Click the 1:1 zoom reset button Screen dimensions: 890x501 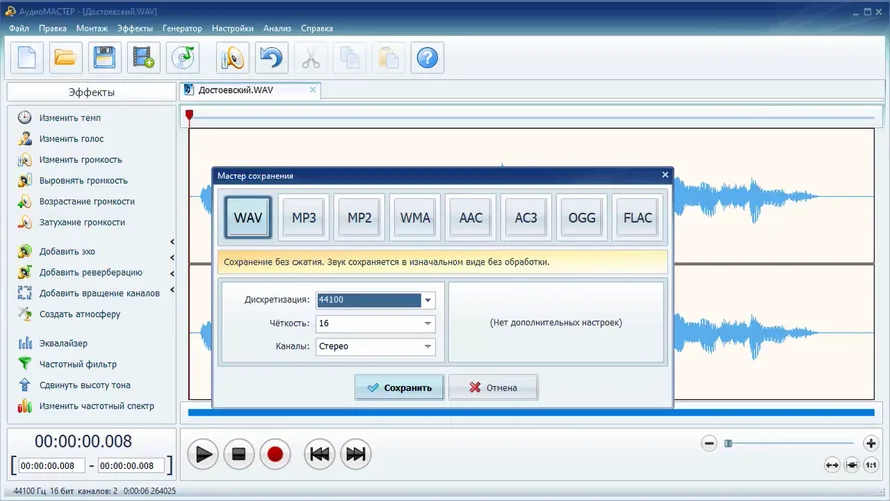coord(871,465)
